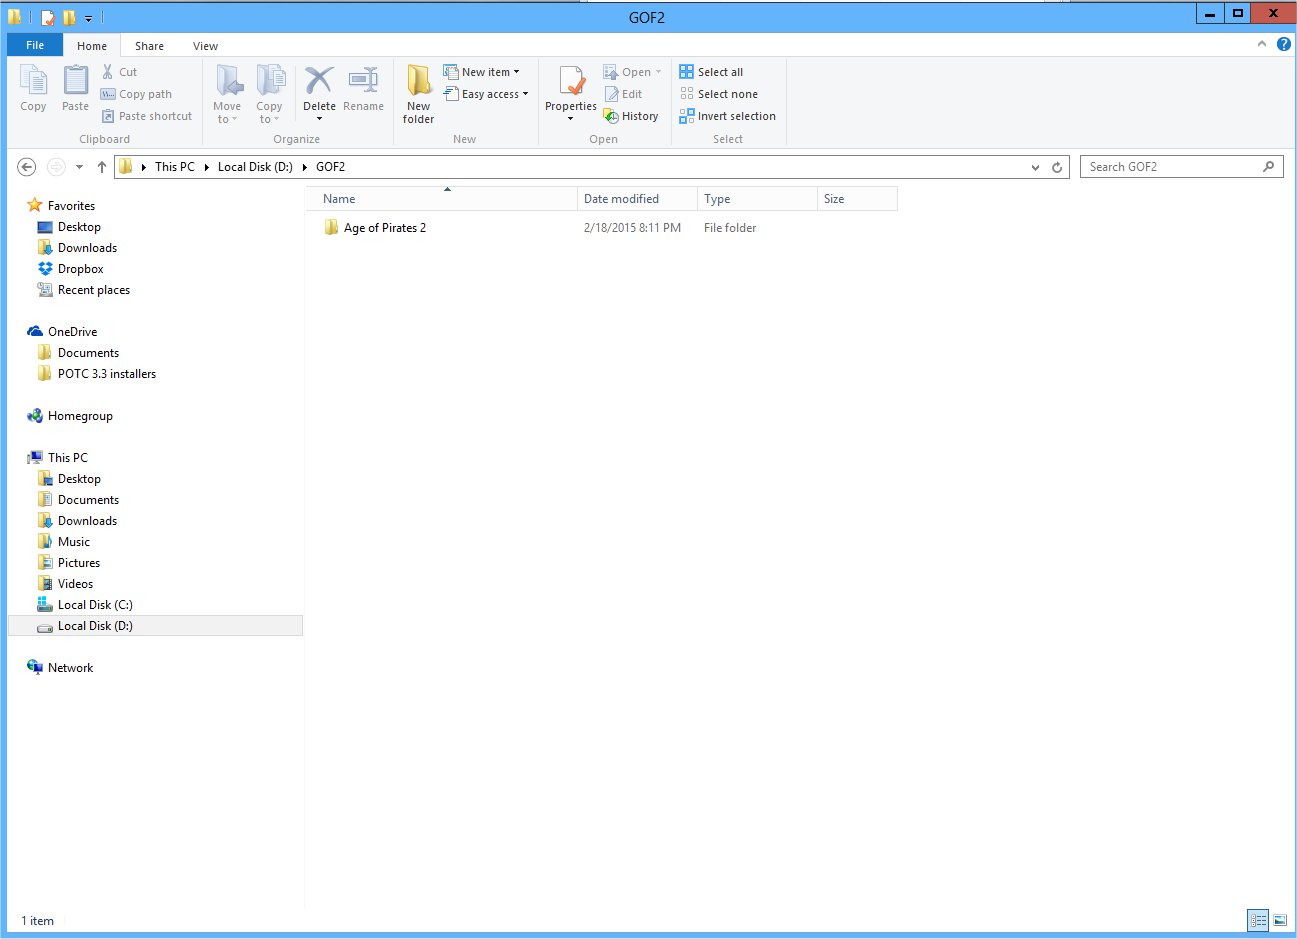Collapse the ribbon using the chevron
The image size is (1297, 939).
click(1262, 45)
